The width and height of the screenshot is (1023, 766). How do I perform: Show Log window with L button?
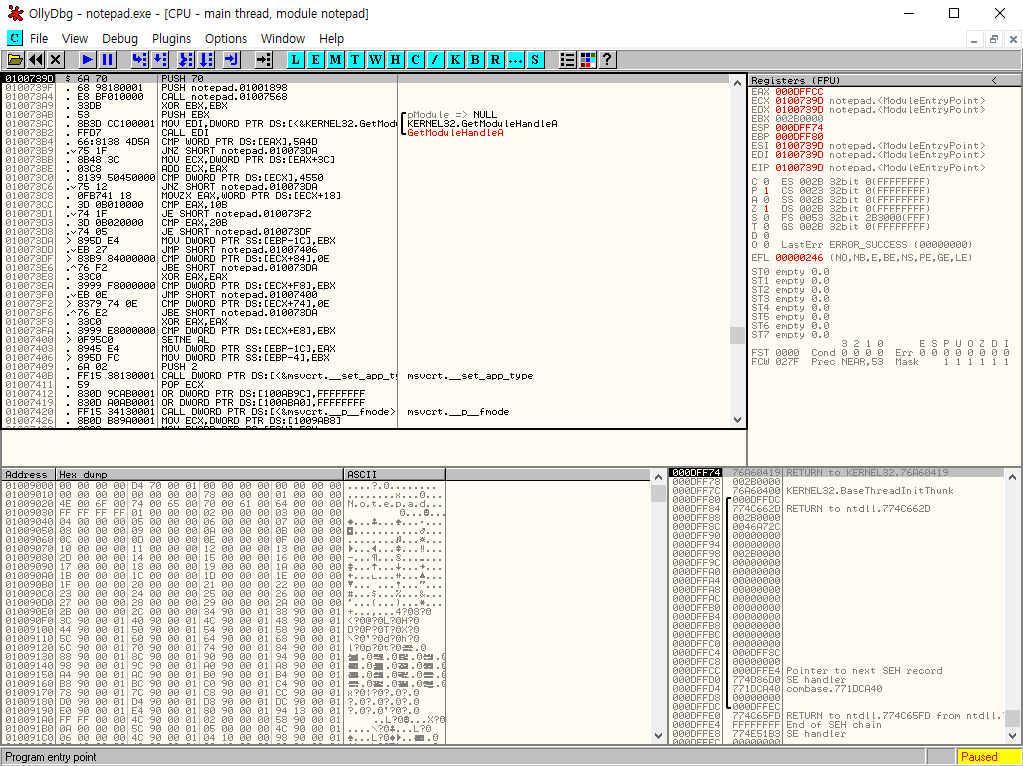click(296, 60)
